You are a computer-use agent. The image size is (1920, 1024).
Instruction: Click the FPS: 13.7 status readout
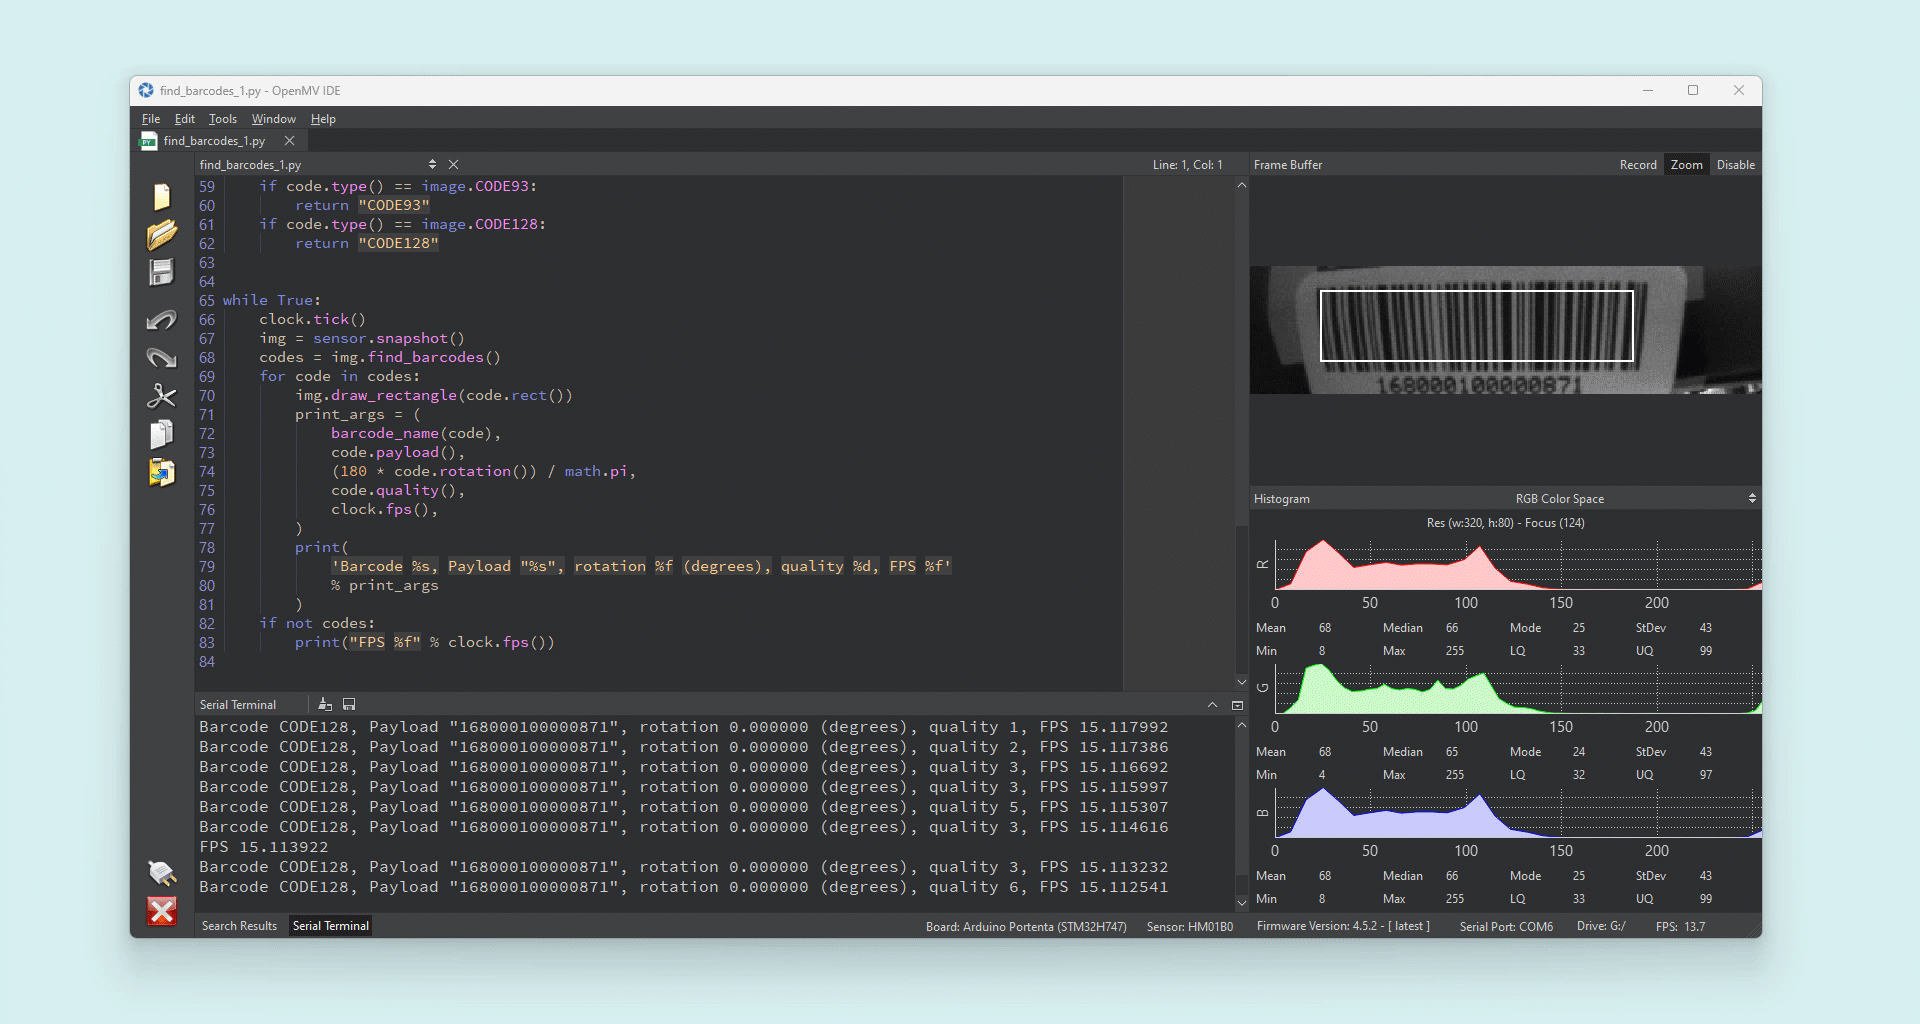pyautogui.click(x=1680, y=926)
